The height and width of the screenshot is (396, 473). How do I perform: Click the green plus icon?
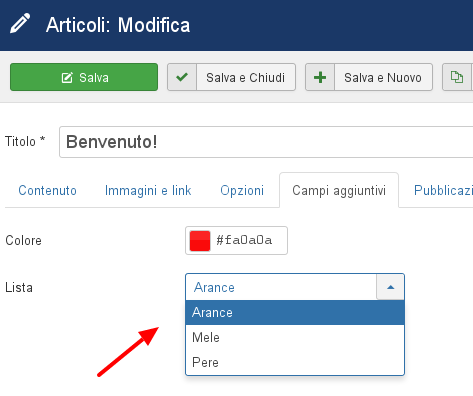click(x=320, y=77)
